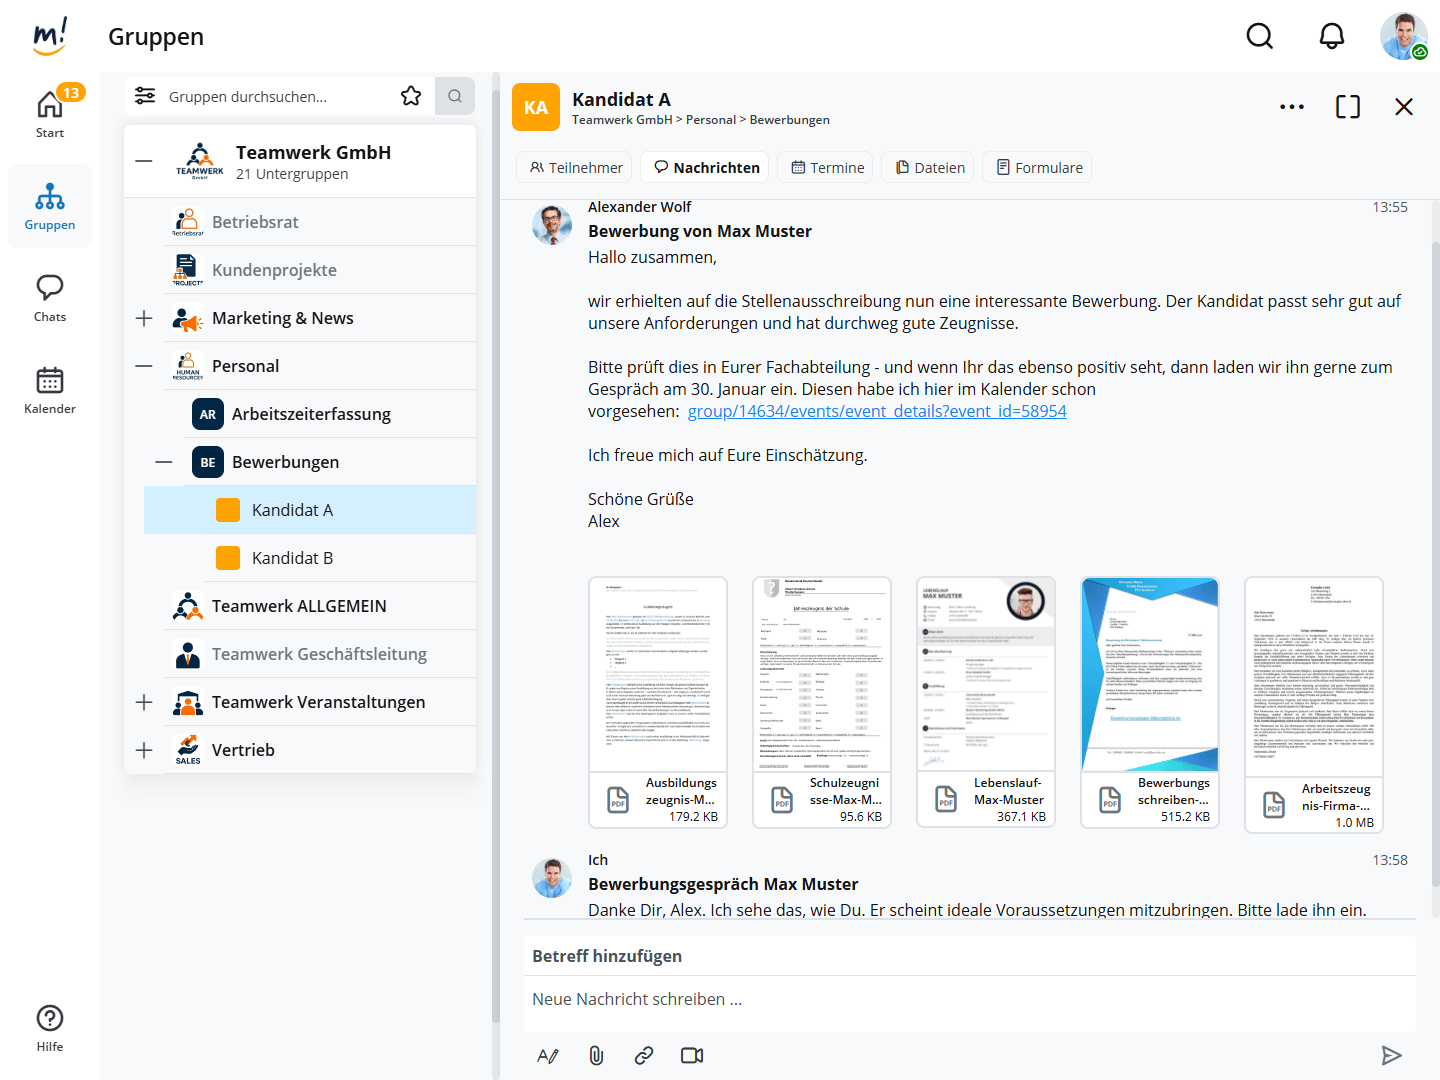Open the search magnifier in top bar
This screenshot has width=1440, height=1080.
pos(1259,36)
